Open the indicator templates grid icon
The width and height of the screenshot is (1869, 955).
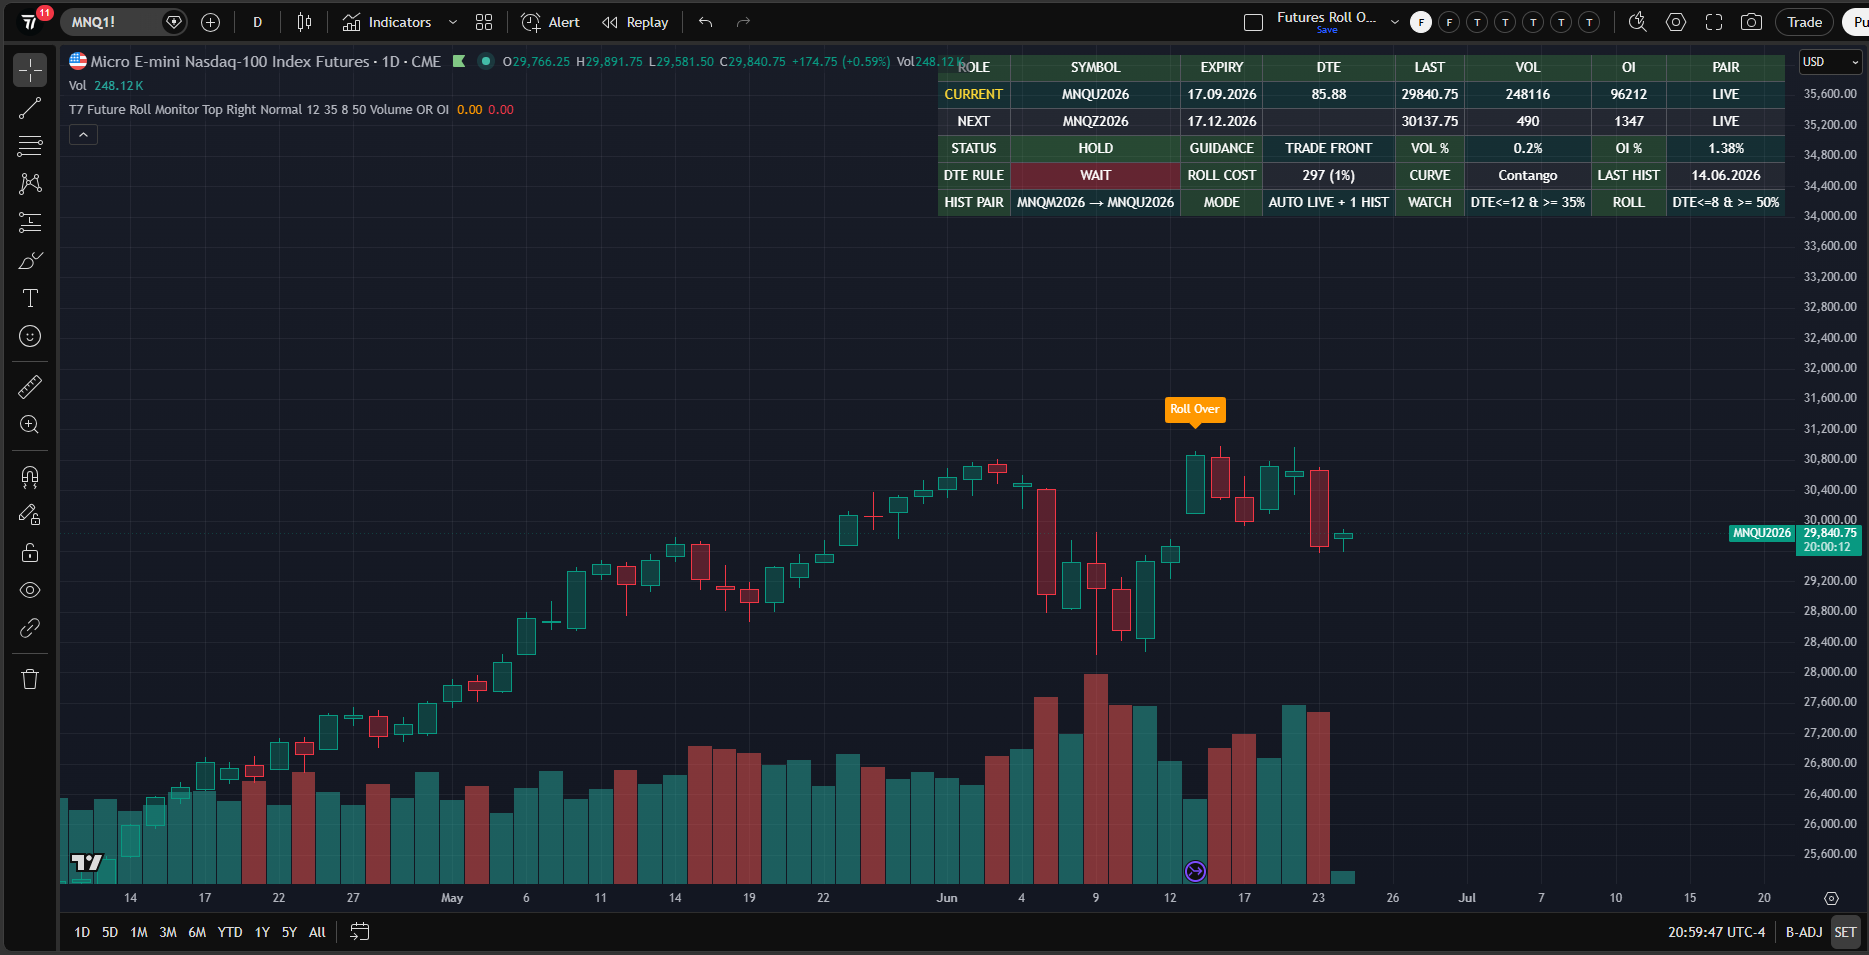[x=484, y=22]
